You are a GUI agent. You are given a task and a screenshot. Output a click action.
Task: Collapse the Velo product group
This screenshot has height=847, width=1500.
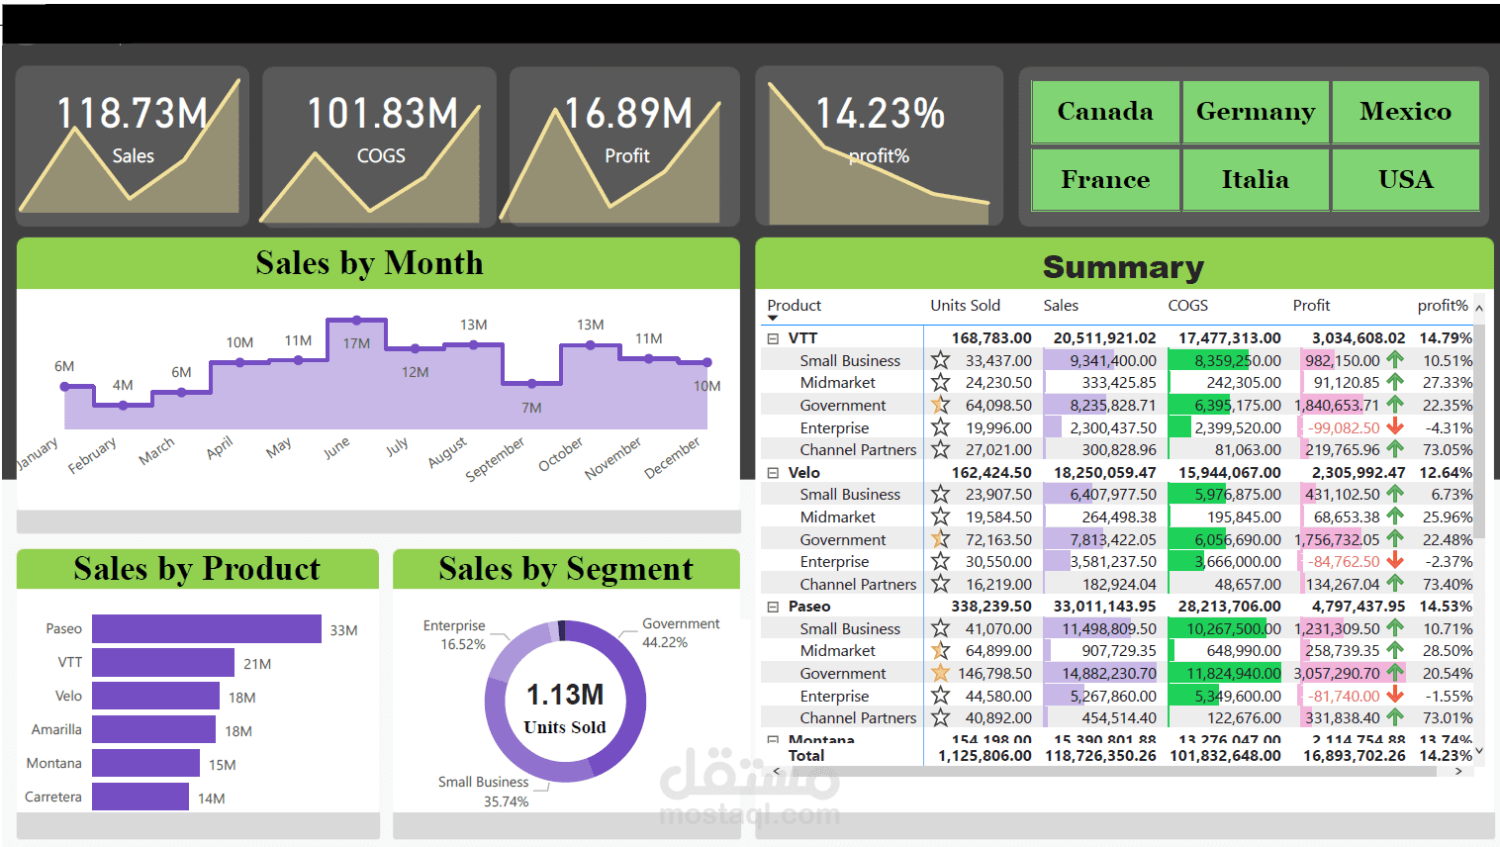pyautogui.click(x=772, y=473)
